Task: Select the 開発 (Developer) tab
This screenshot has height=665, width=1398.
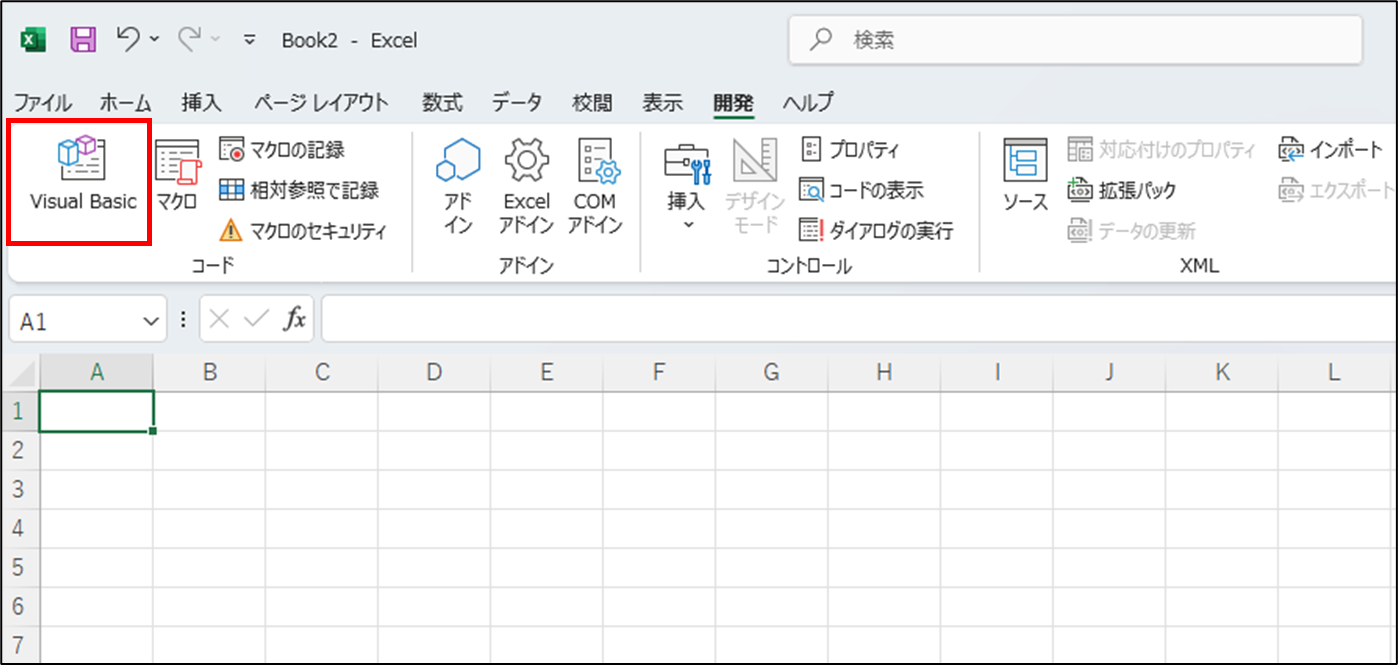Action: (x=733, y=102)
